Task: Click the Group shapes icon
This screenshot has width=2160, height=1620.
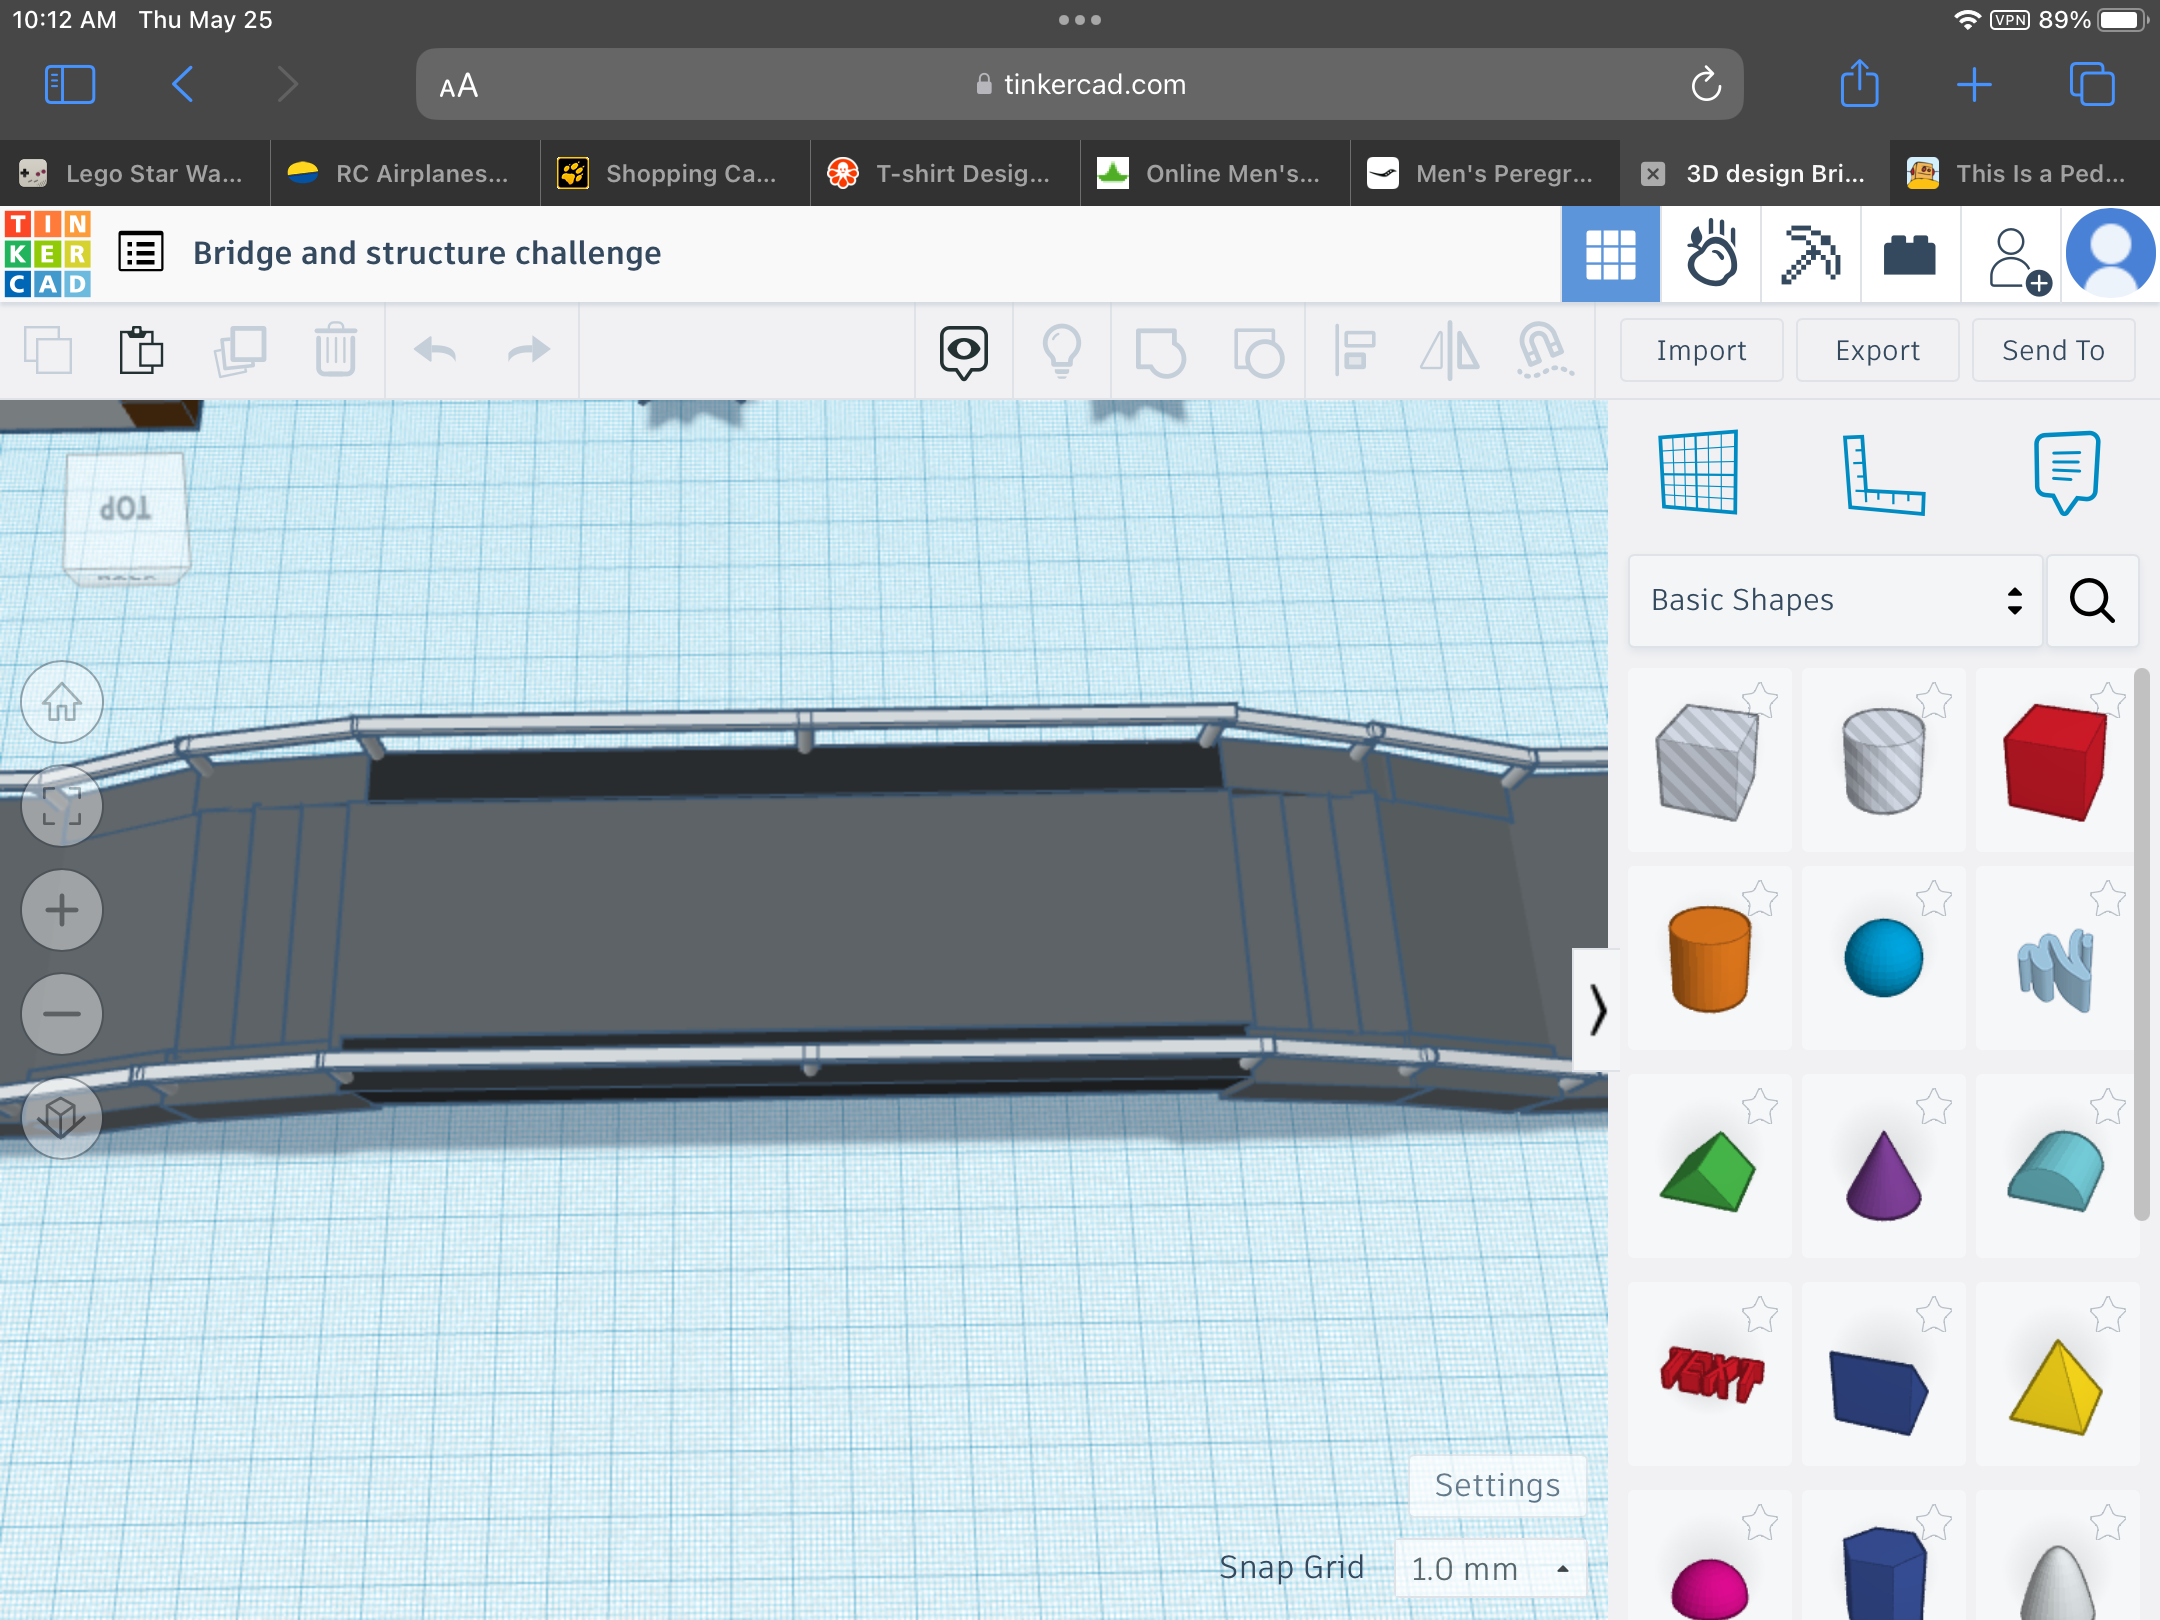Action: point(1160,352)
